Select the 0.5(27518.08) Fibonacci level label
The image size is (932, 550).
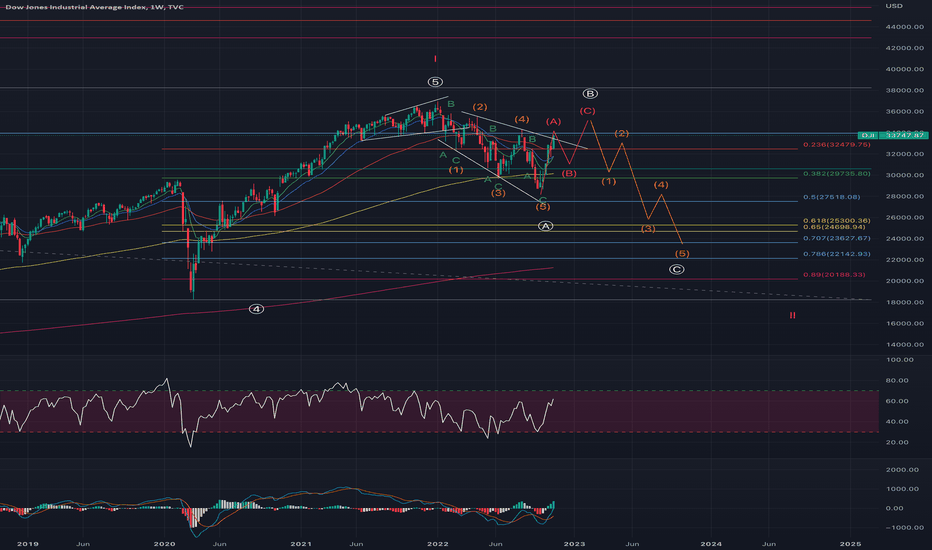coord(832,197)
